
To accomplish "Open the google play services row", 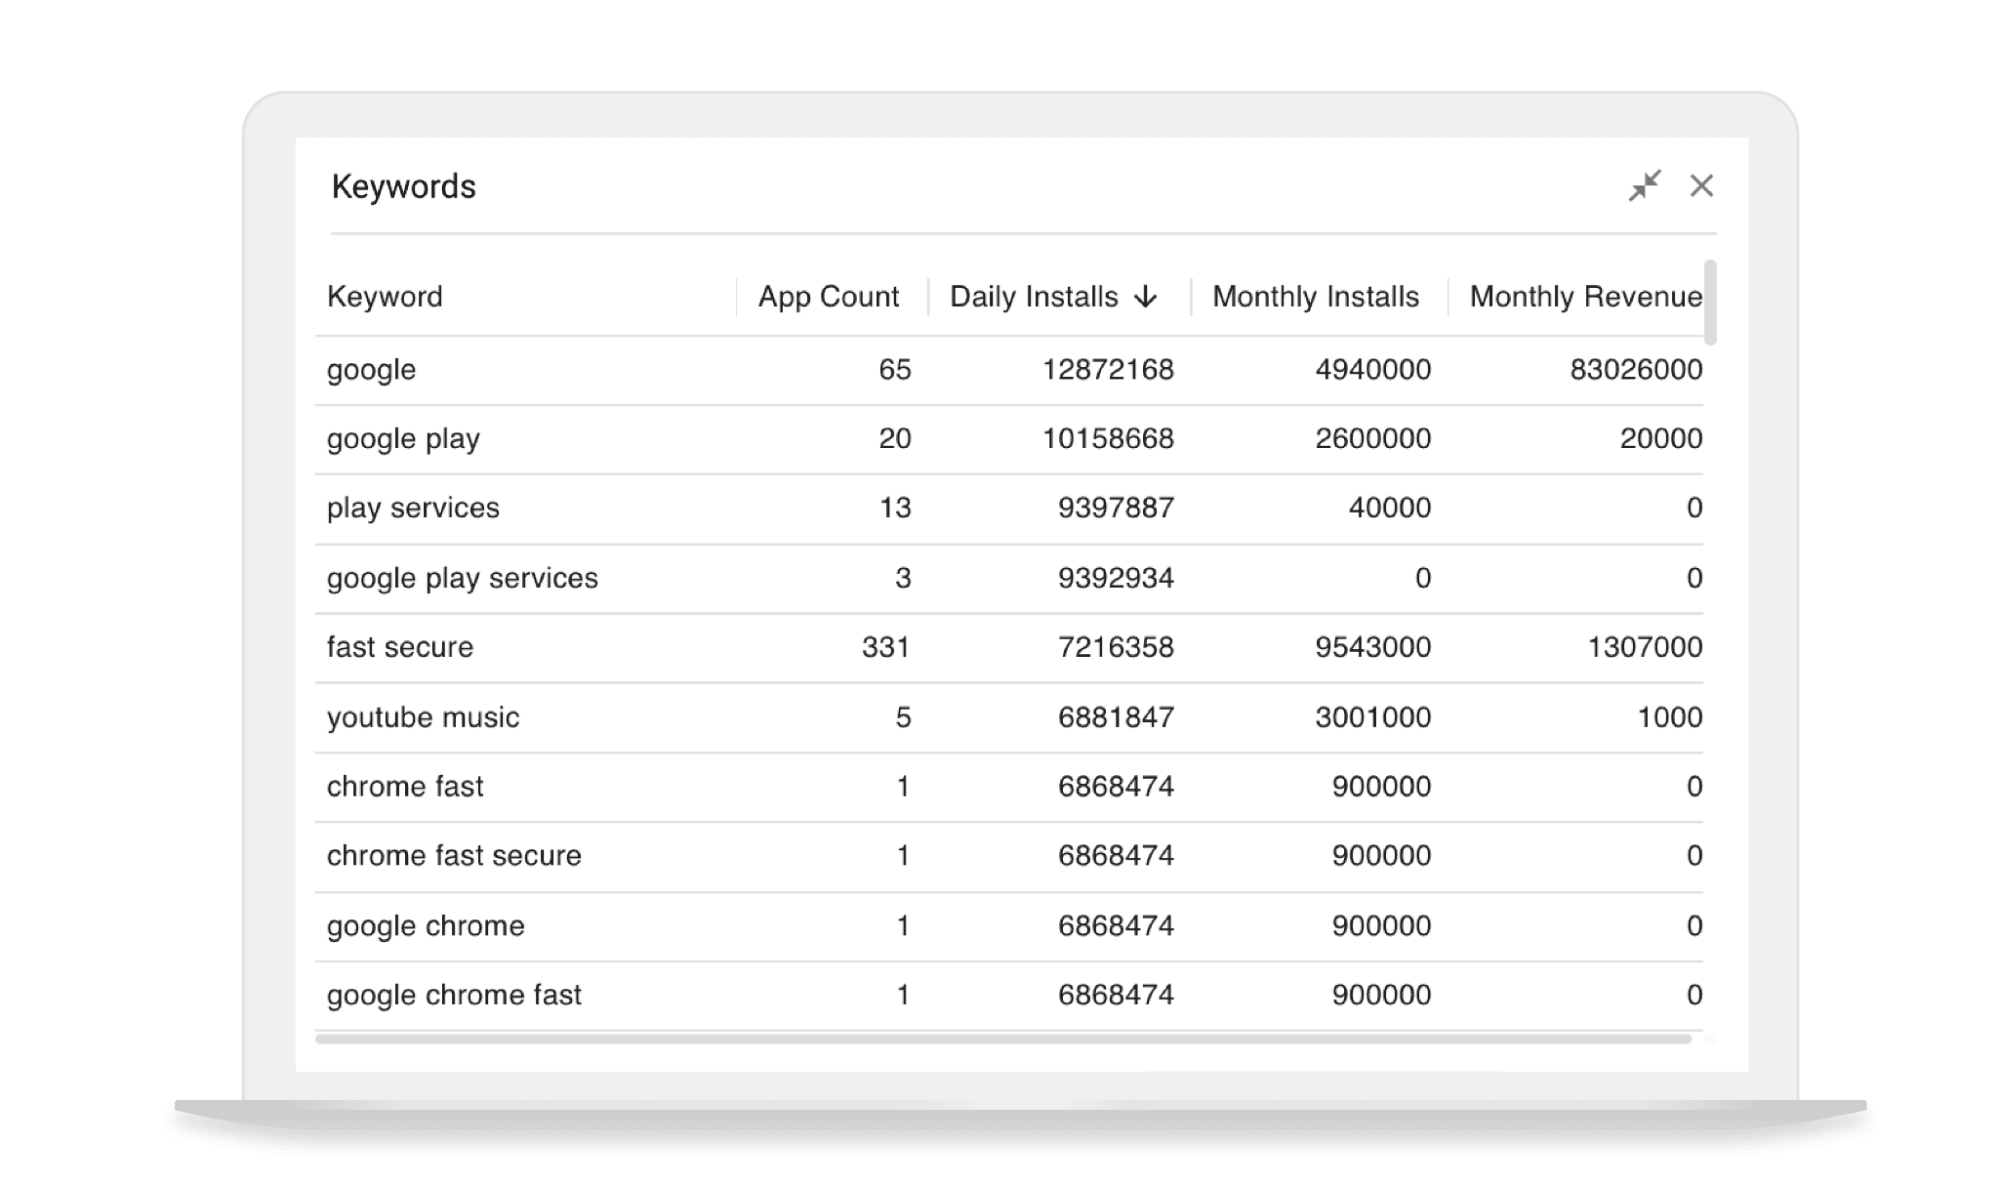I will coord(462,578).
